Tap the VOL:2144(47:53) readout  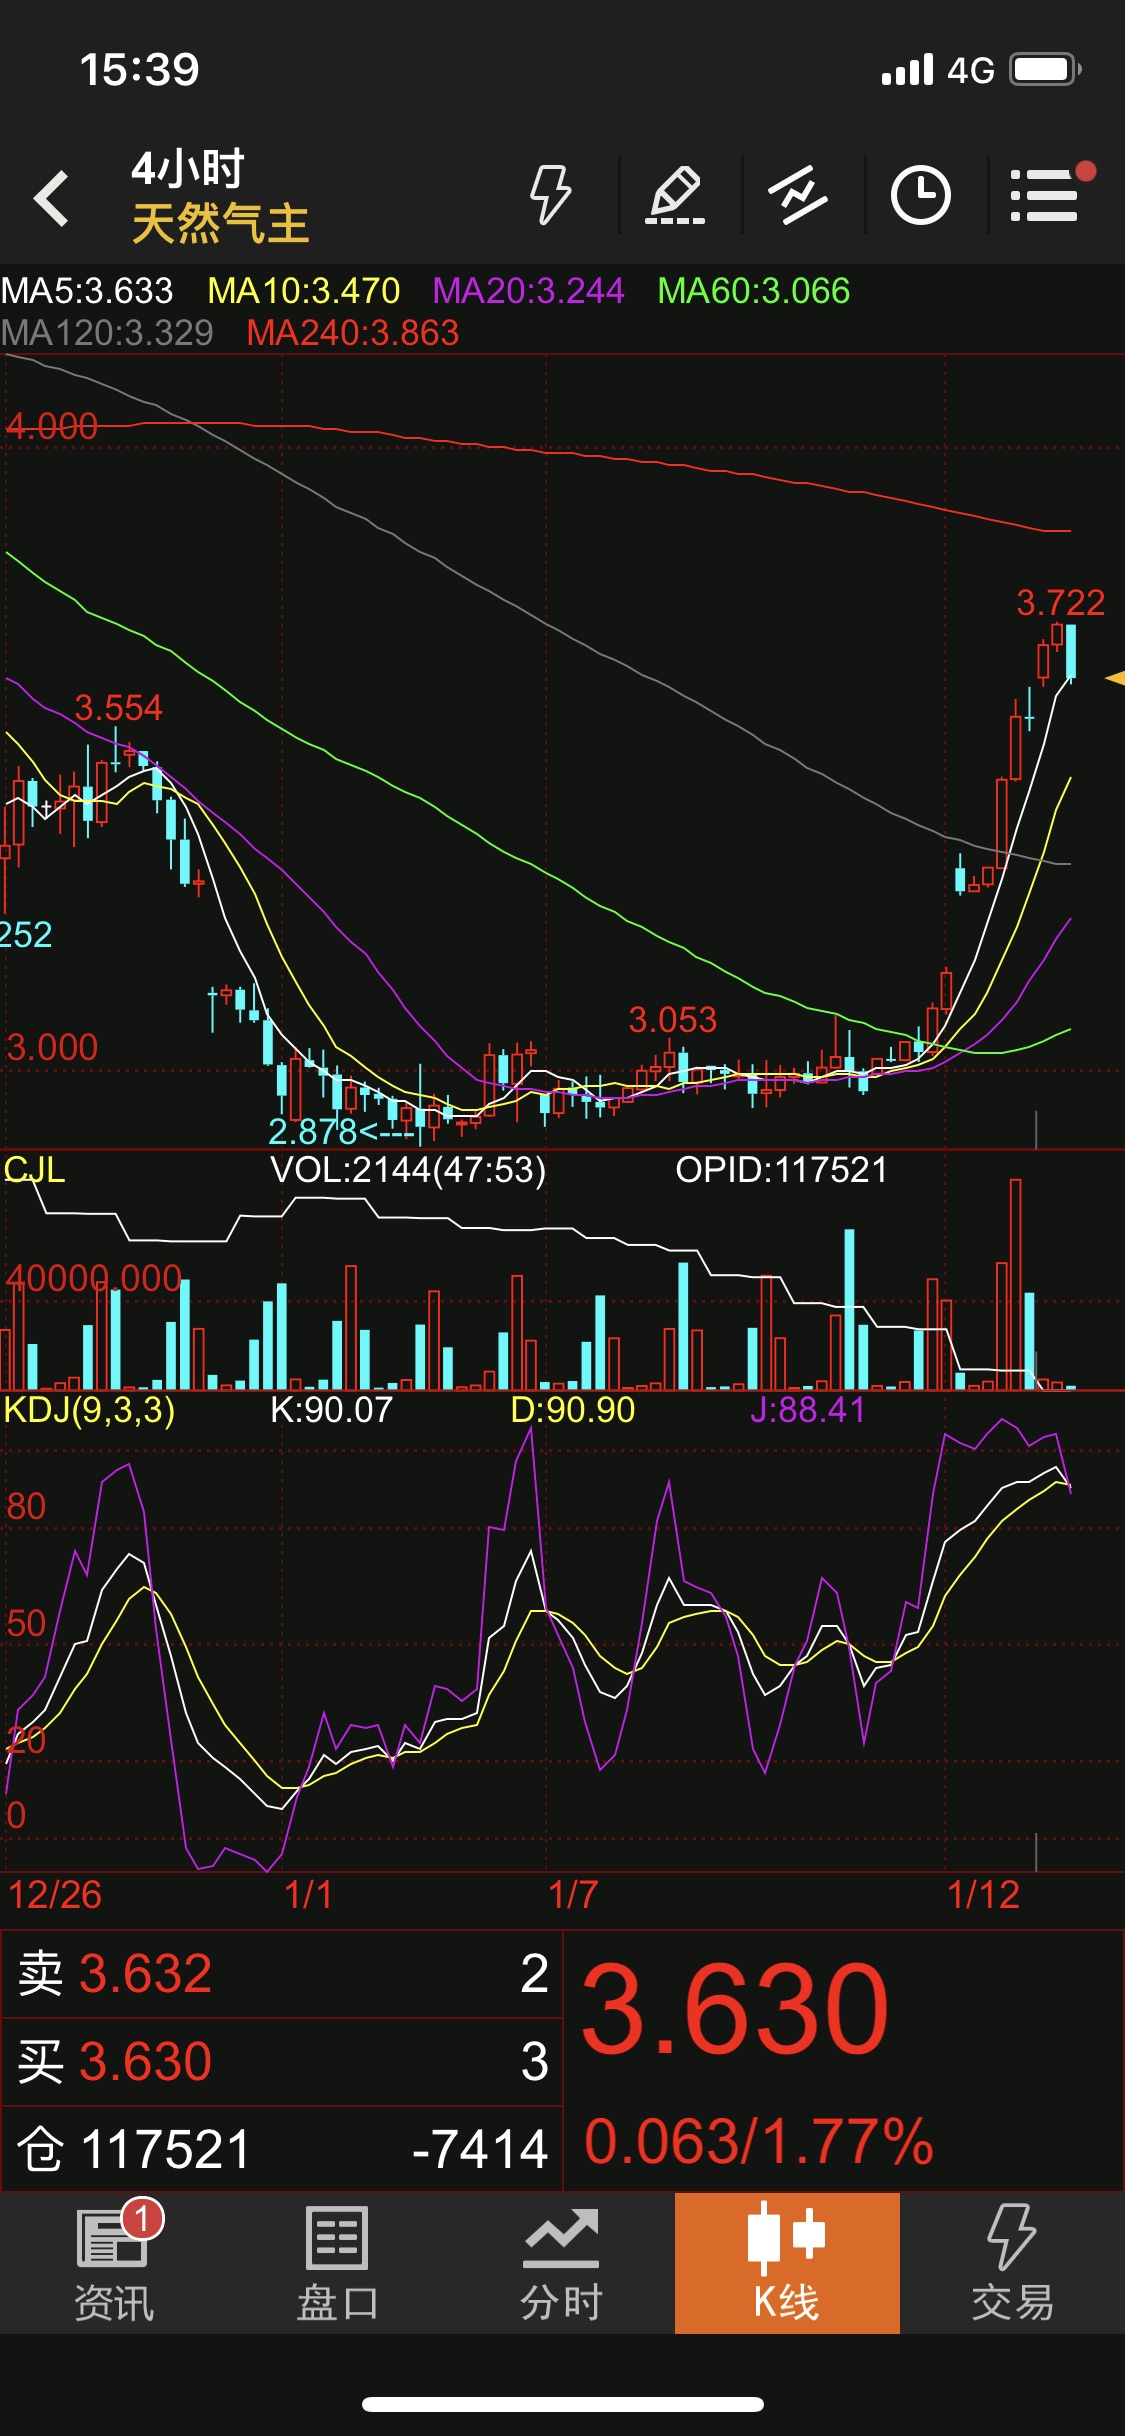pos(408,1170)
